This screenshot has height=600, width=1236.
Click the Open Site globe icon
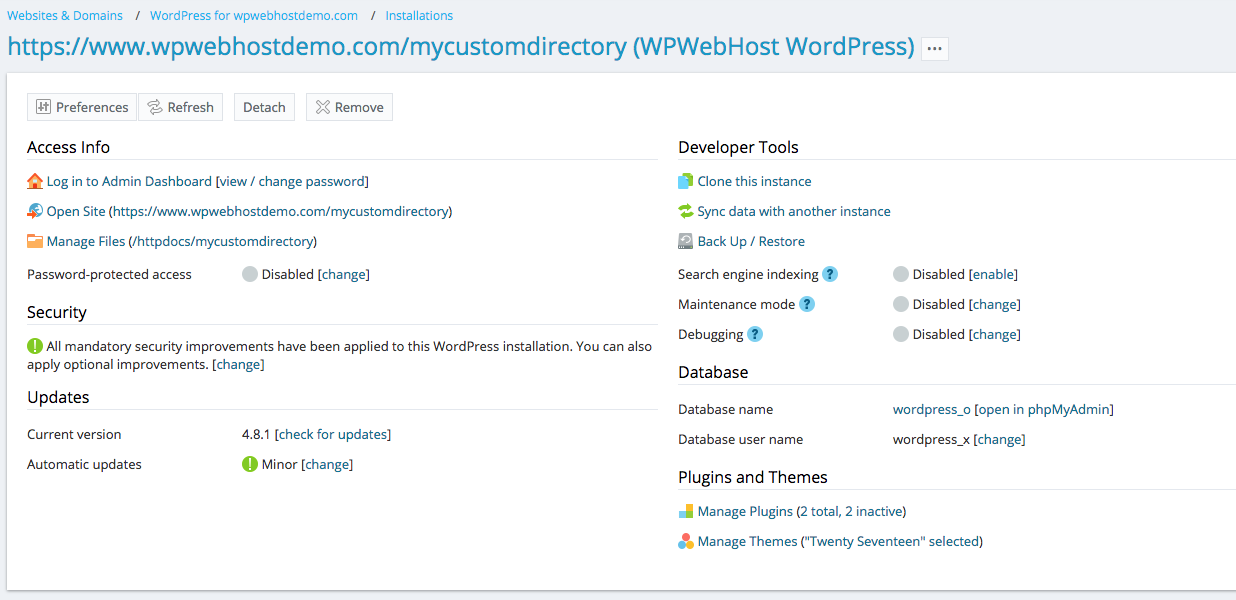click(35, 211)
